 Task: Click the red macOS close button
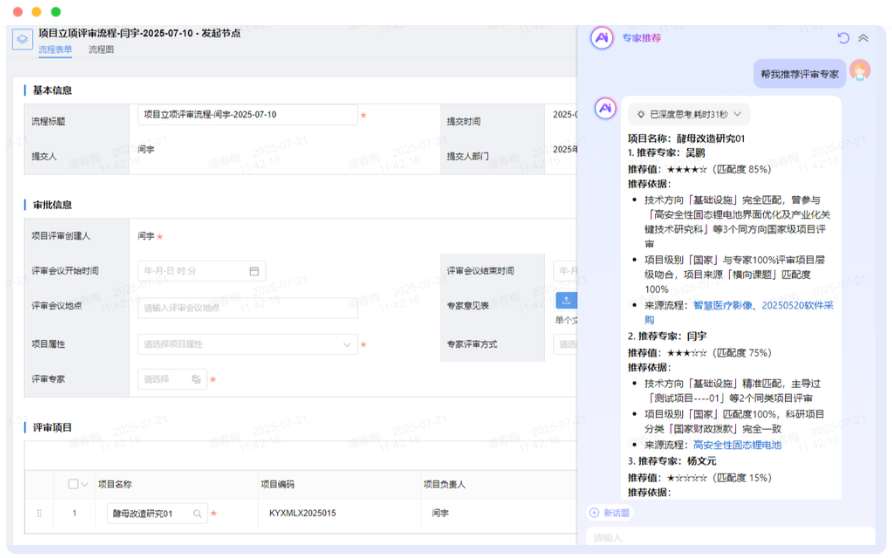[x=18, y=12]
